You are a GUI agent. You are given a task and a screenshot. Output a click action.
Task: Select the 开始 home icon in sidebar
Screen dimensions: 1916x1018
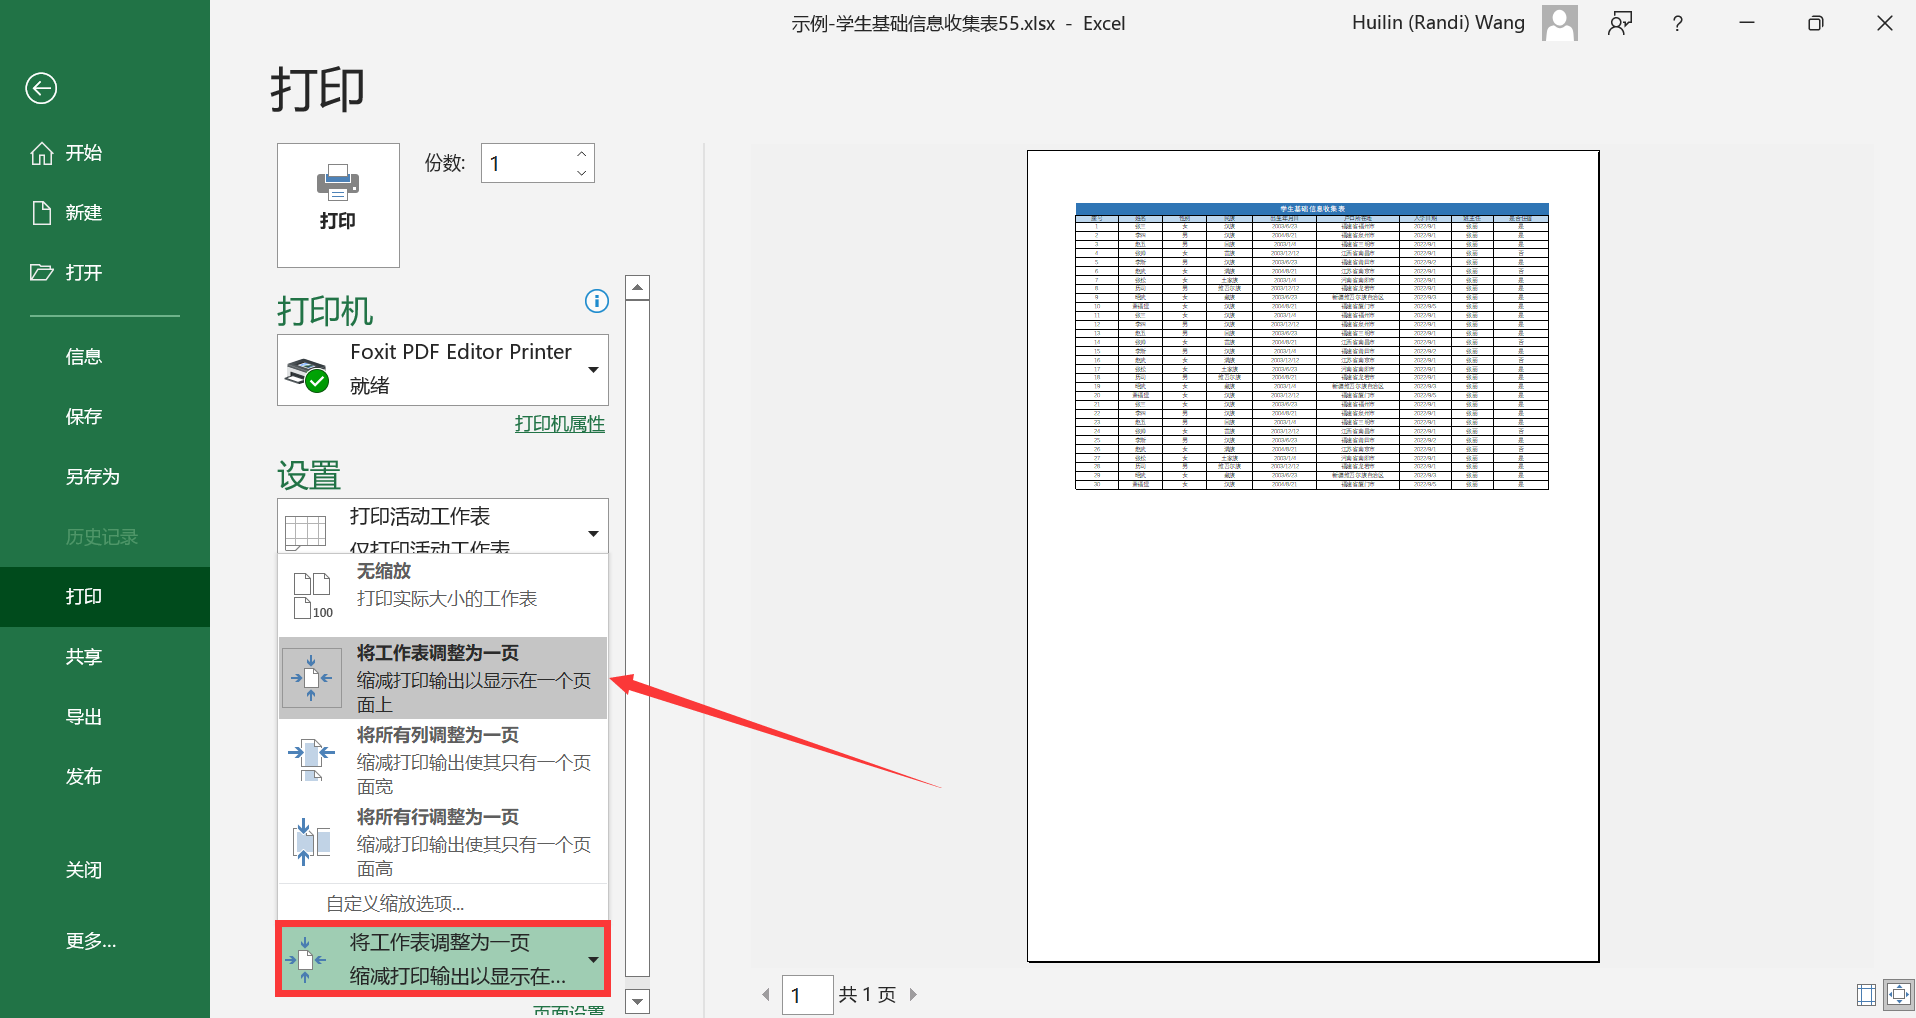(x=41, y=152)
